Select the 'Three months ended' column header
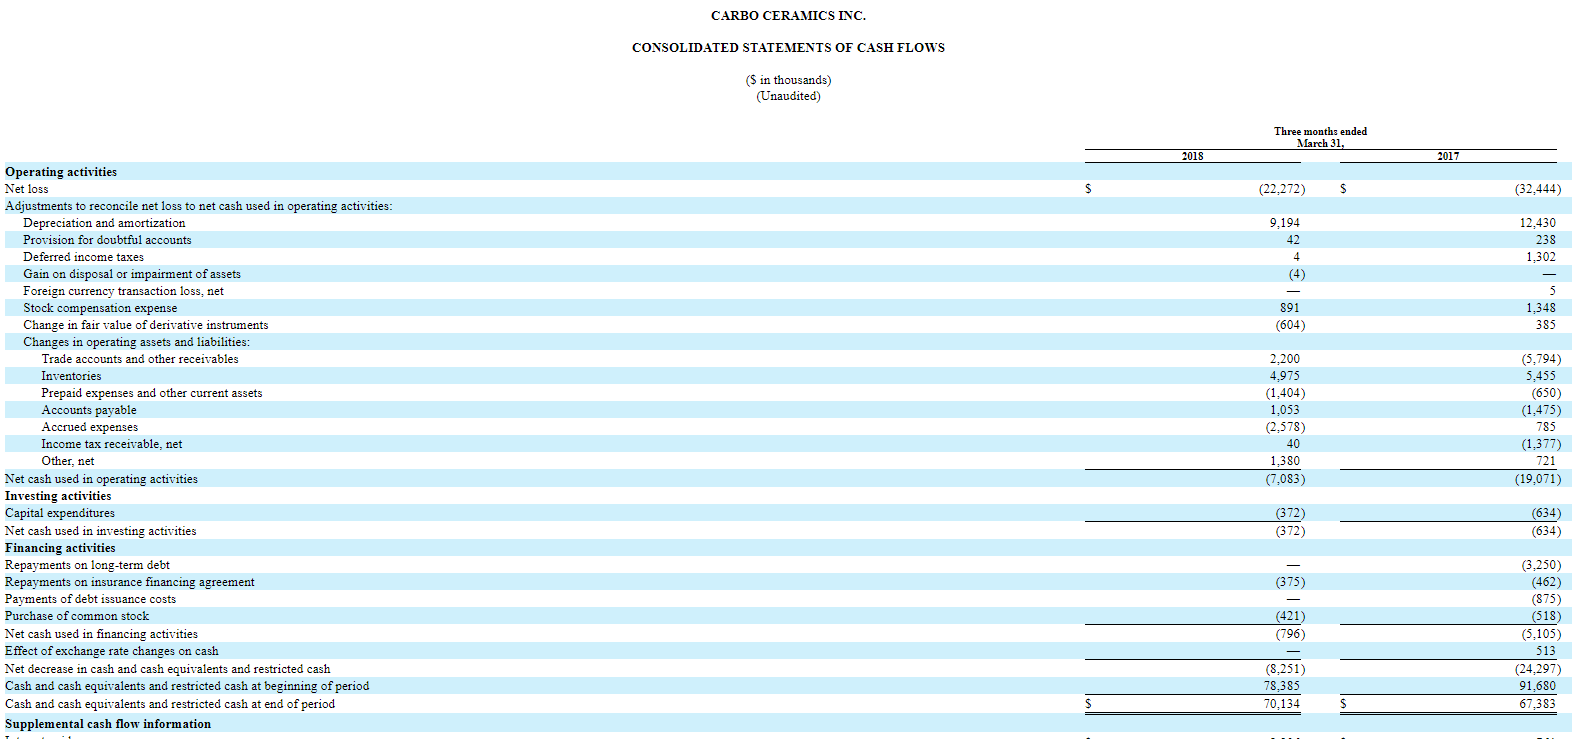1579x739 pixels. (1320, 131)
